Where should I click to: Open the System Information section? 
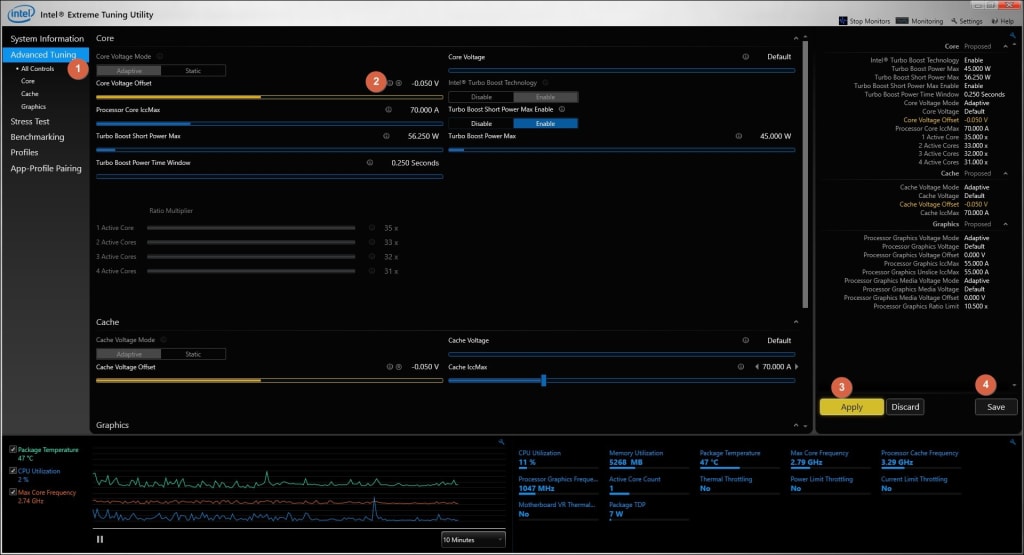coord(47,39)
